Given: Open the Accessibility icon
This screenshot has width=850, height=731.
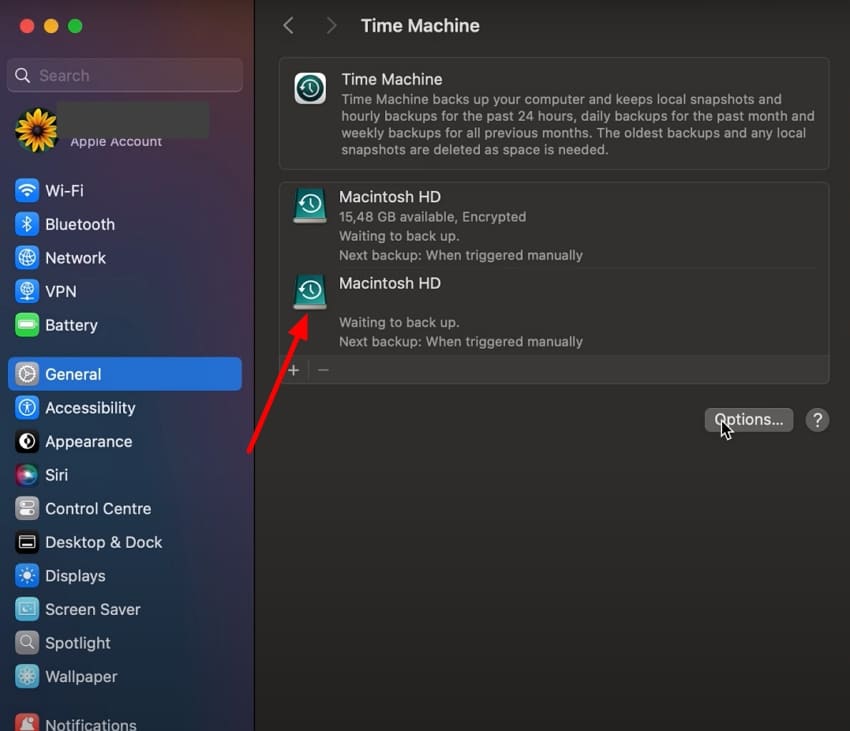Looking at the screenshot, I should (x=27, y=407).
